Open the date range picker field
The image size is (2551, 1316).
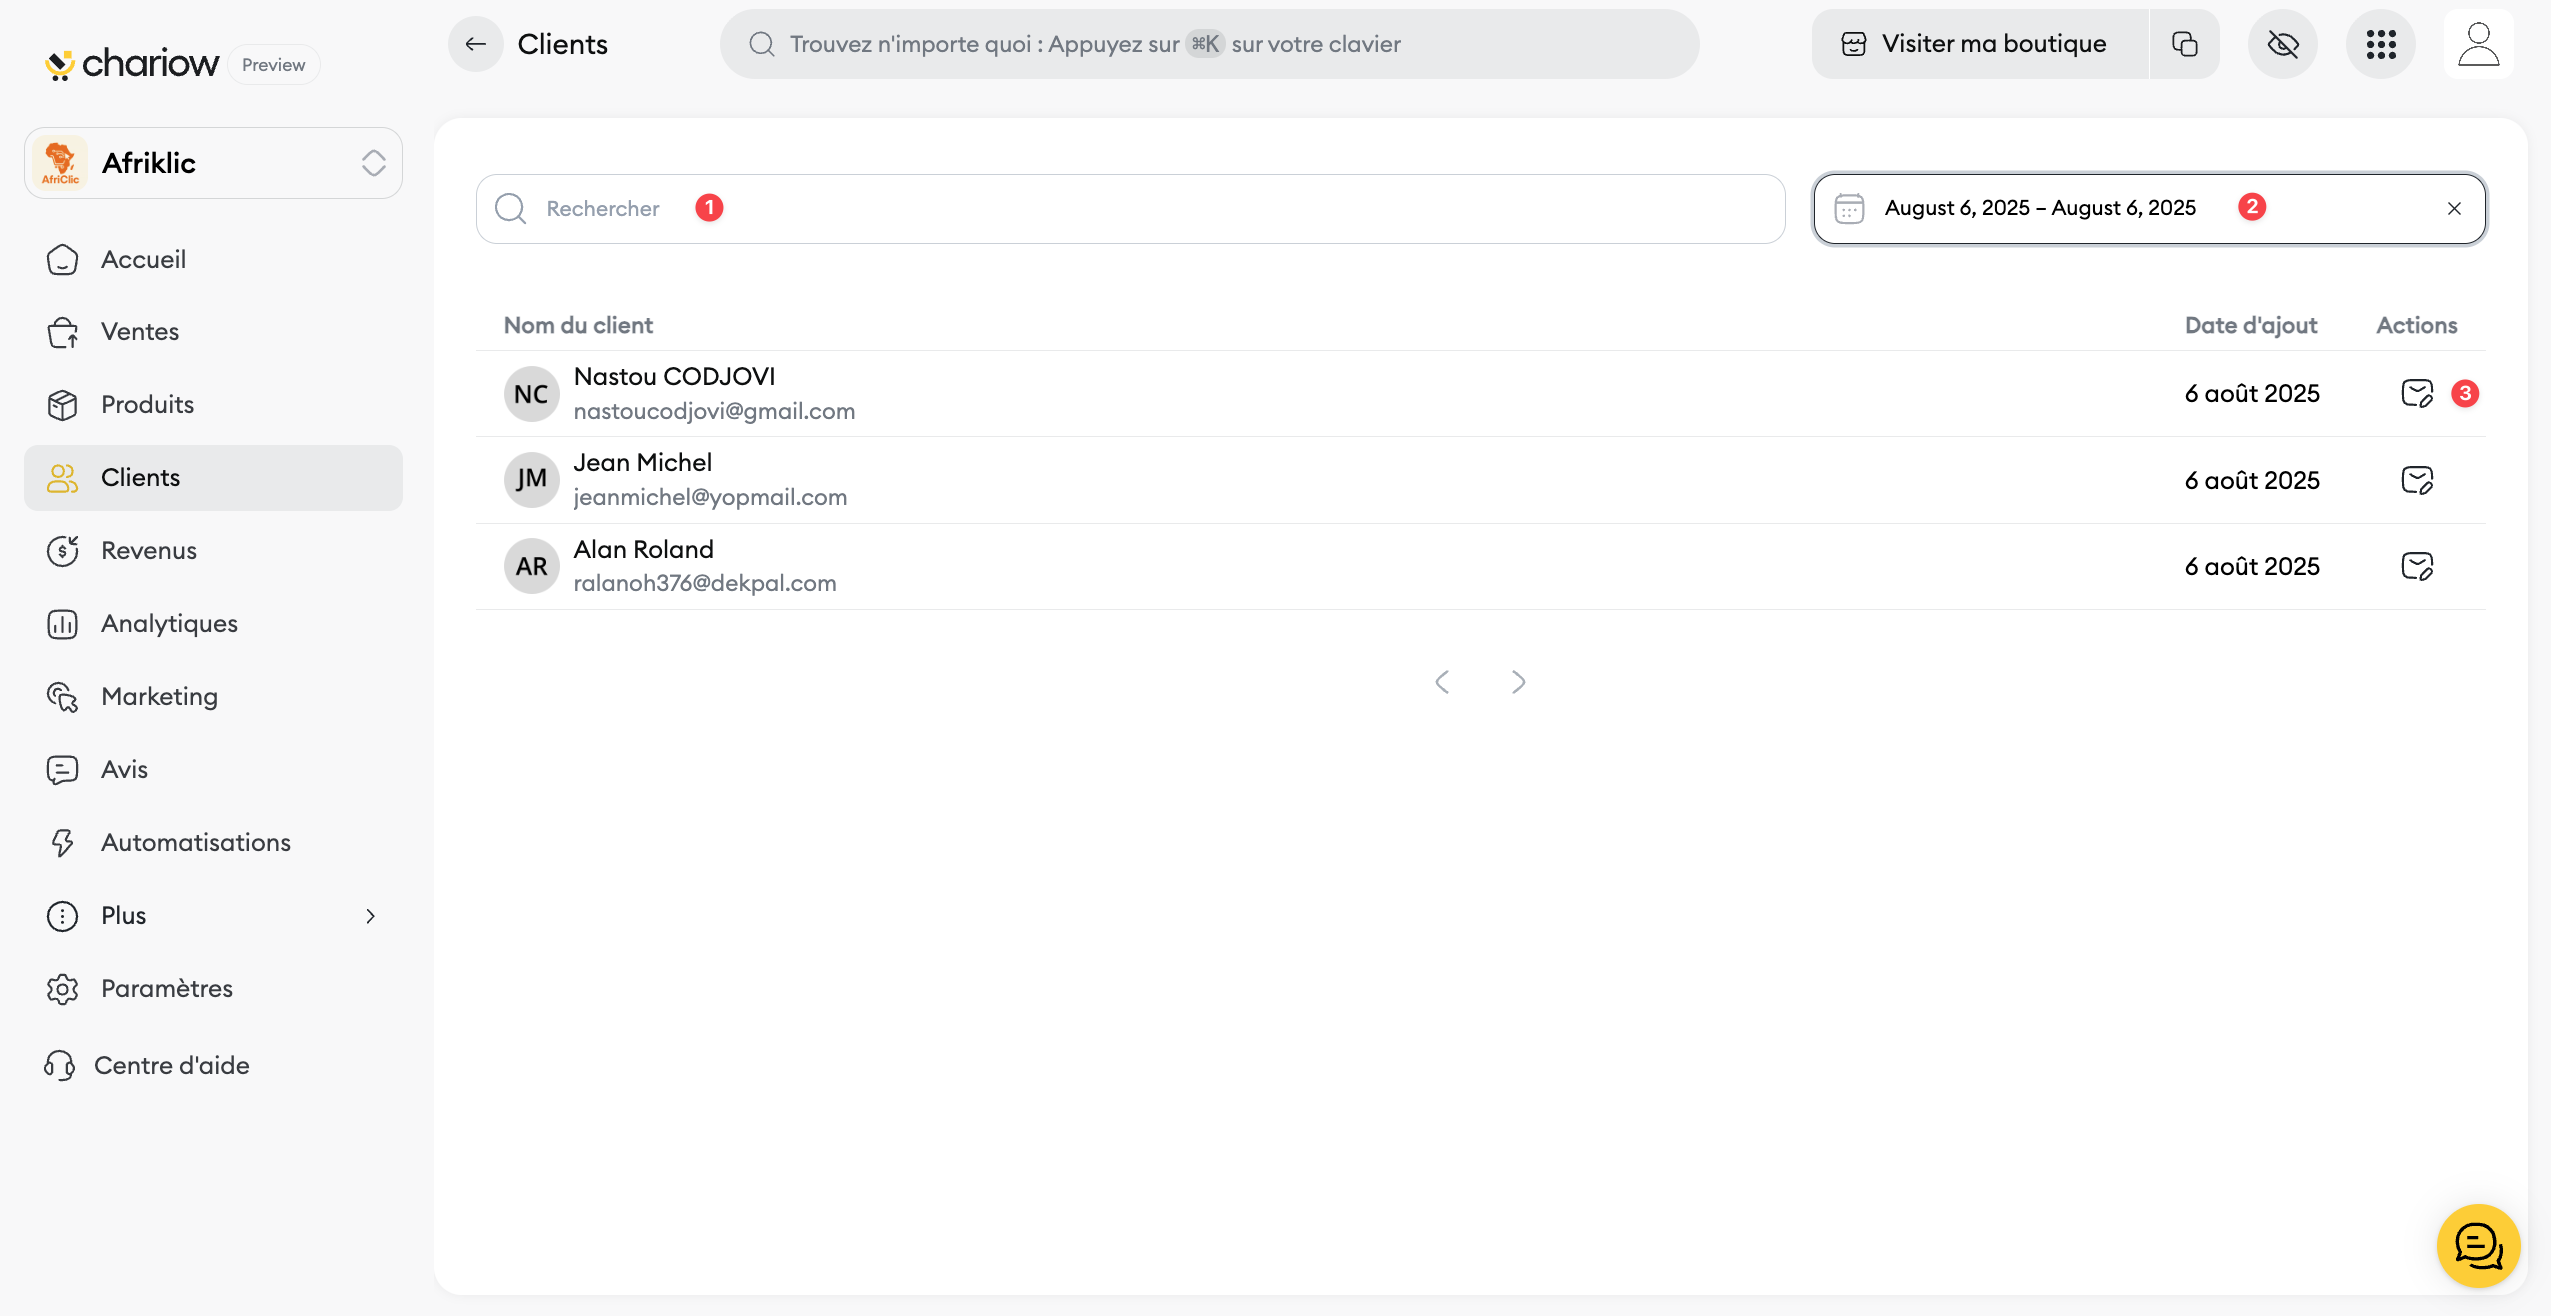click(2040, 208)
